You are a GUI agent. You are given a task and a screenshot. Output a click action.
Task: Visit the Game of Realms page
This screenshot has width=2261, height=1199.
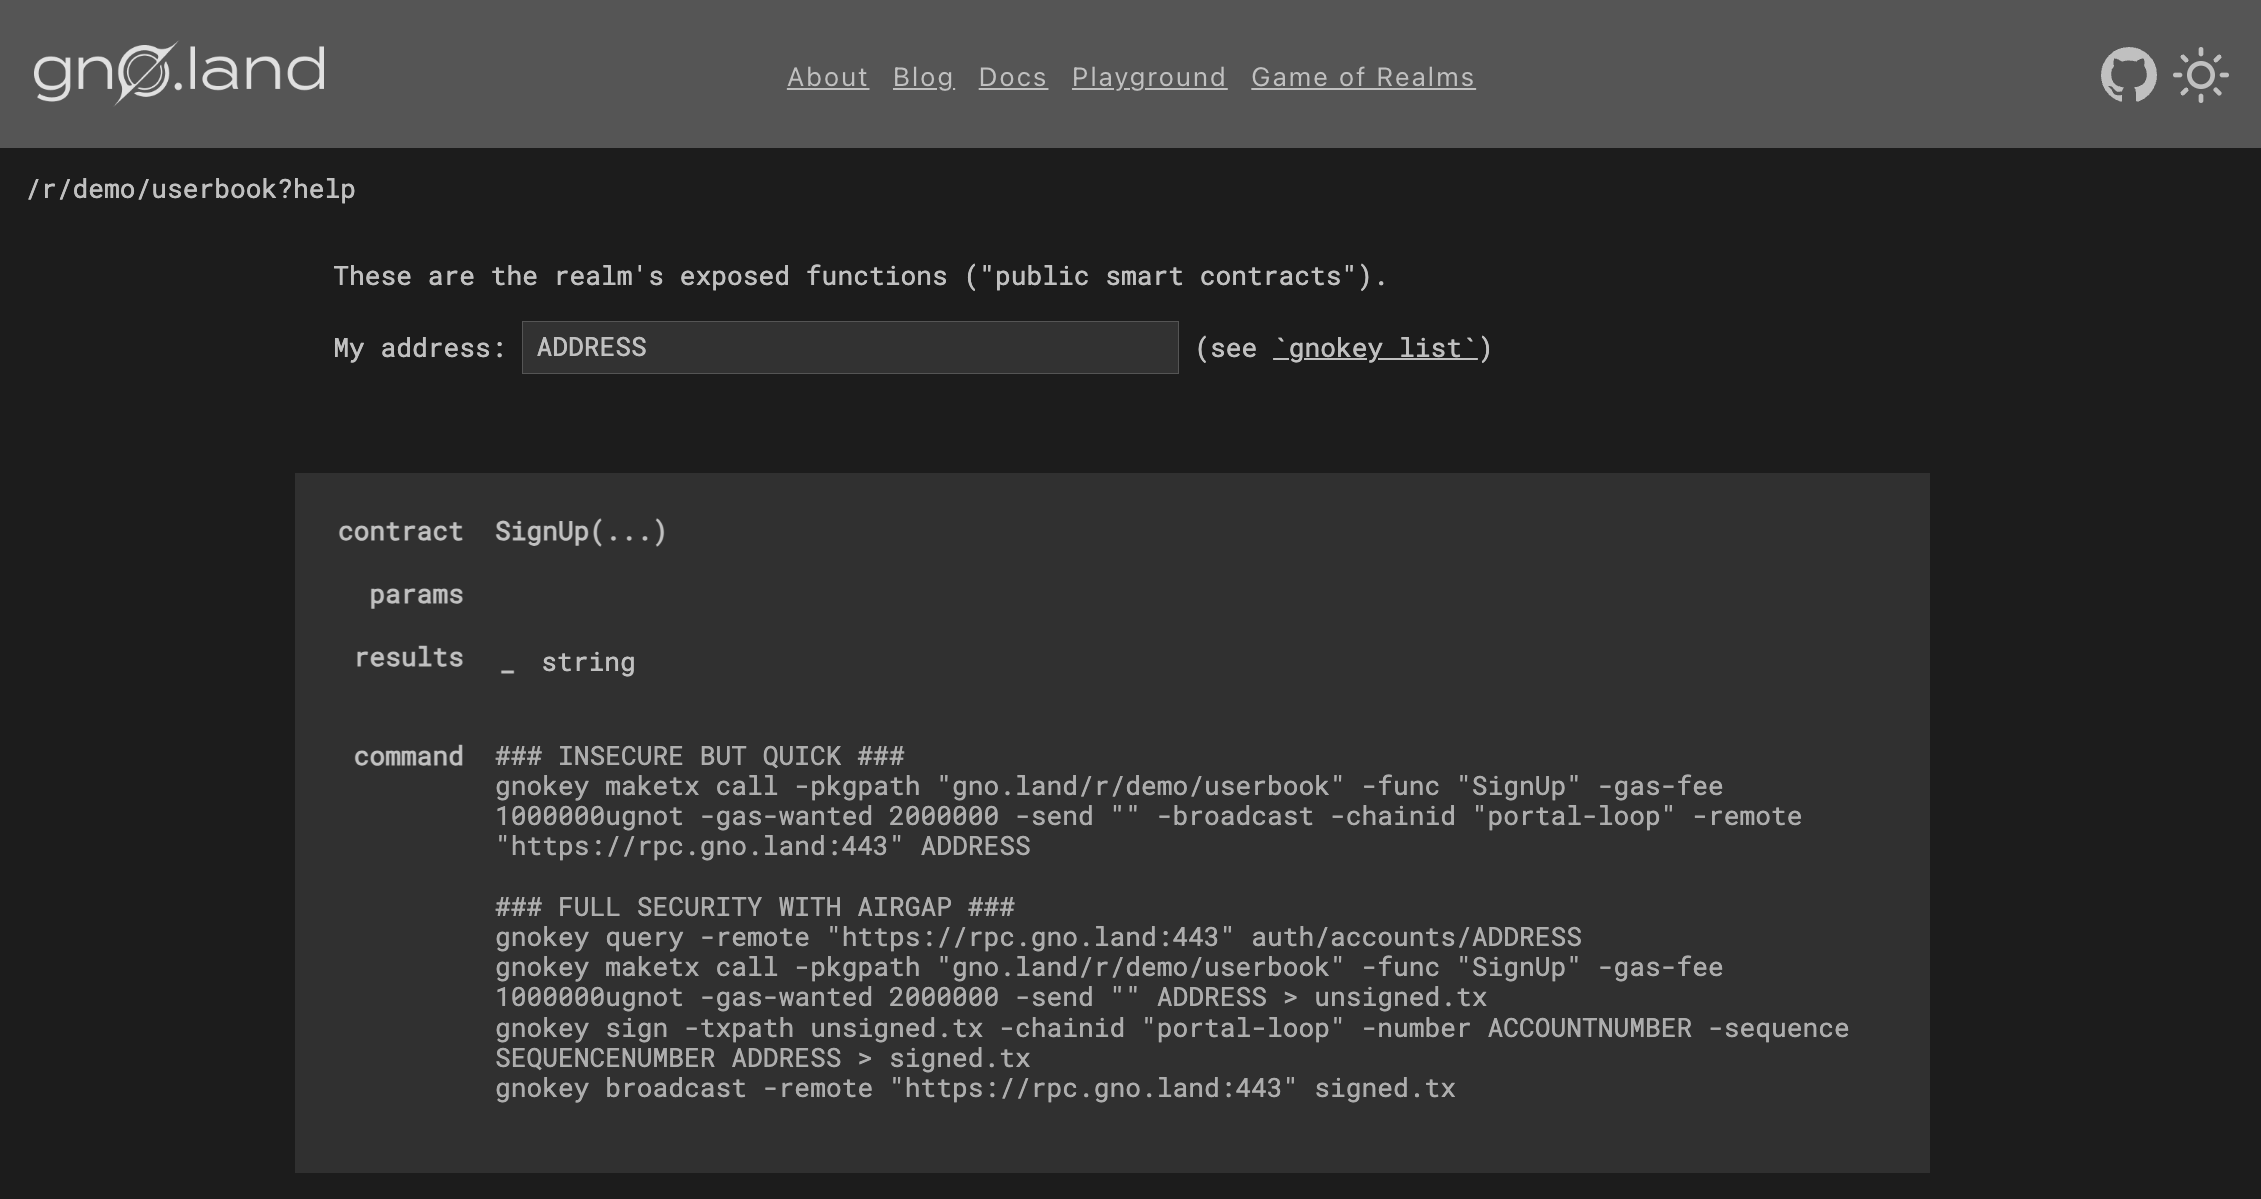tap(1363, 77)
